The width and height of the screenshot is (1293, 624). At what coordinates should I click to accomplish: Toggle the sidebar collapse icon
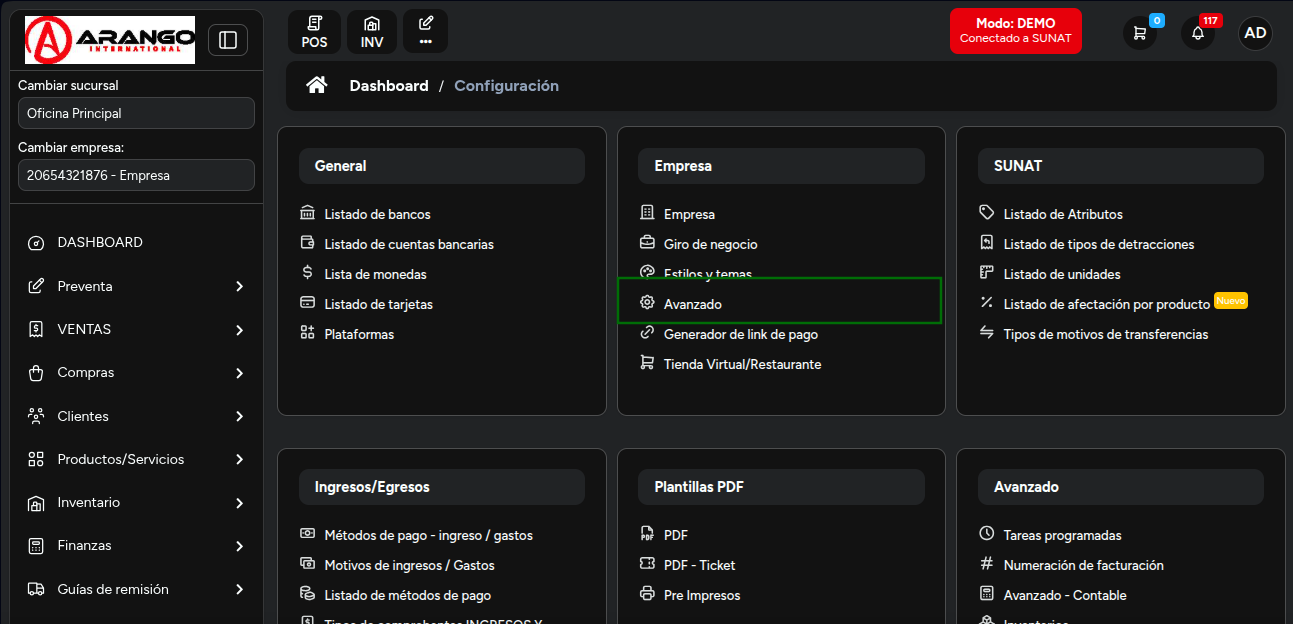pyautogui.click(x=228, y=40)
